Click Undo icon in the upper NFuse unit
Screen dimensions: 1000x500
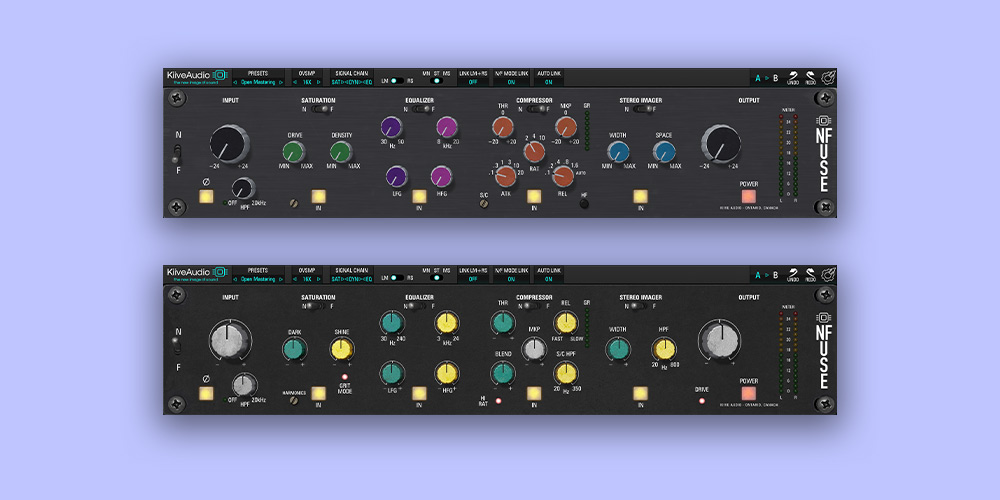pos(793,78)
